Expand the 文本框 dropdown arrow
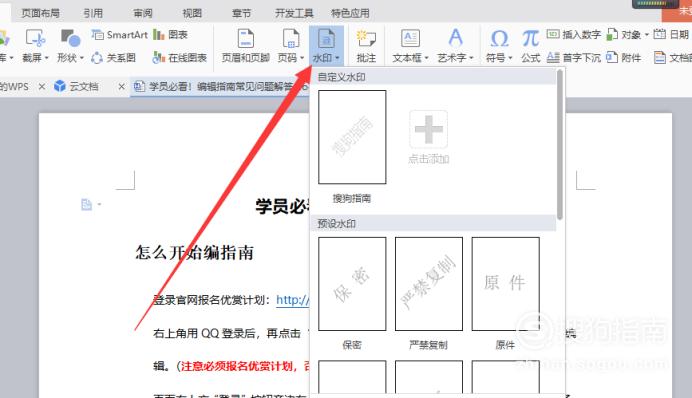Screen dimensions: 692x398 click(x=426, y=58)
